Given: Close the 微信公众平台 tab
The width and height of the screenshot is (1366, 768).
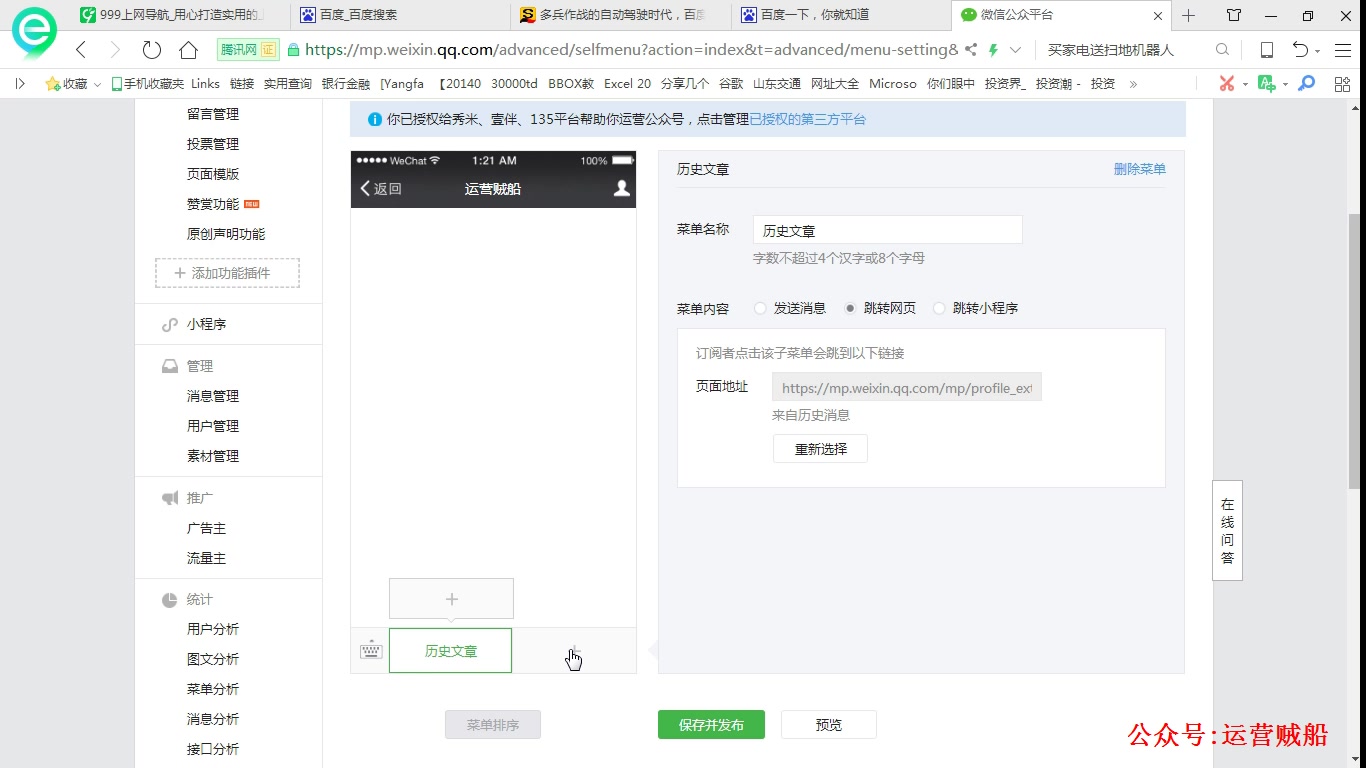Looking at the screenshot, I should (x=1158, y=16).
